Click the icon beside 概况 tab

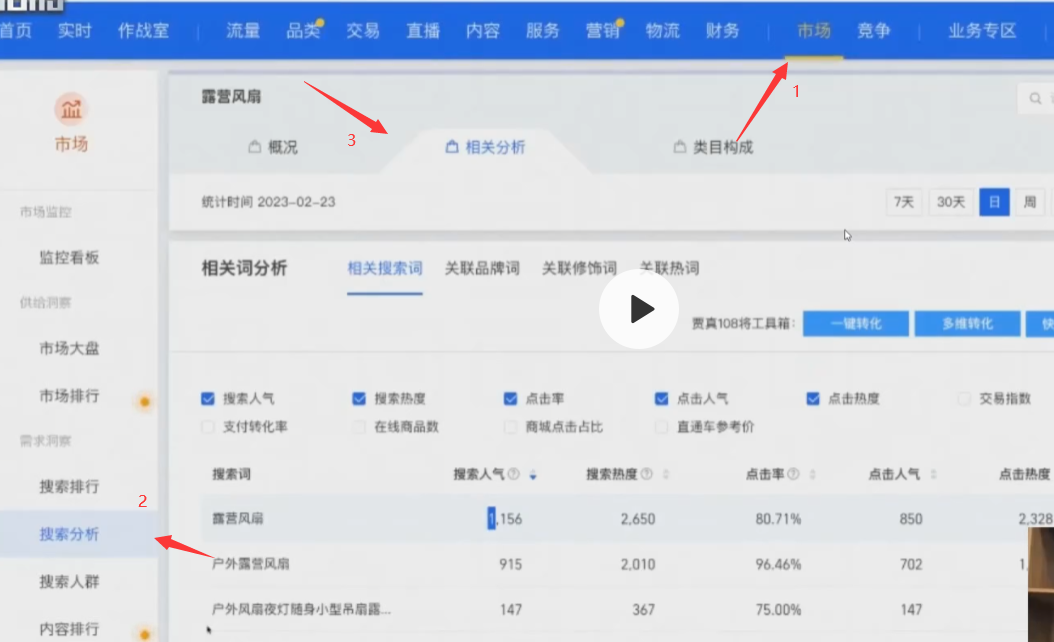click(x=254, y=147)
